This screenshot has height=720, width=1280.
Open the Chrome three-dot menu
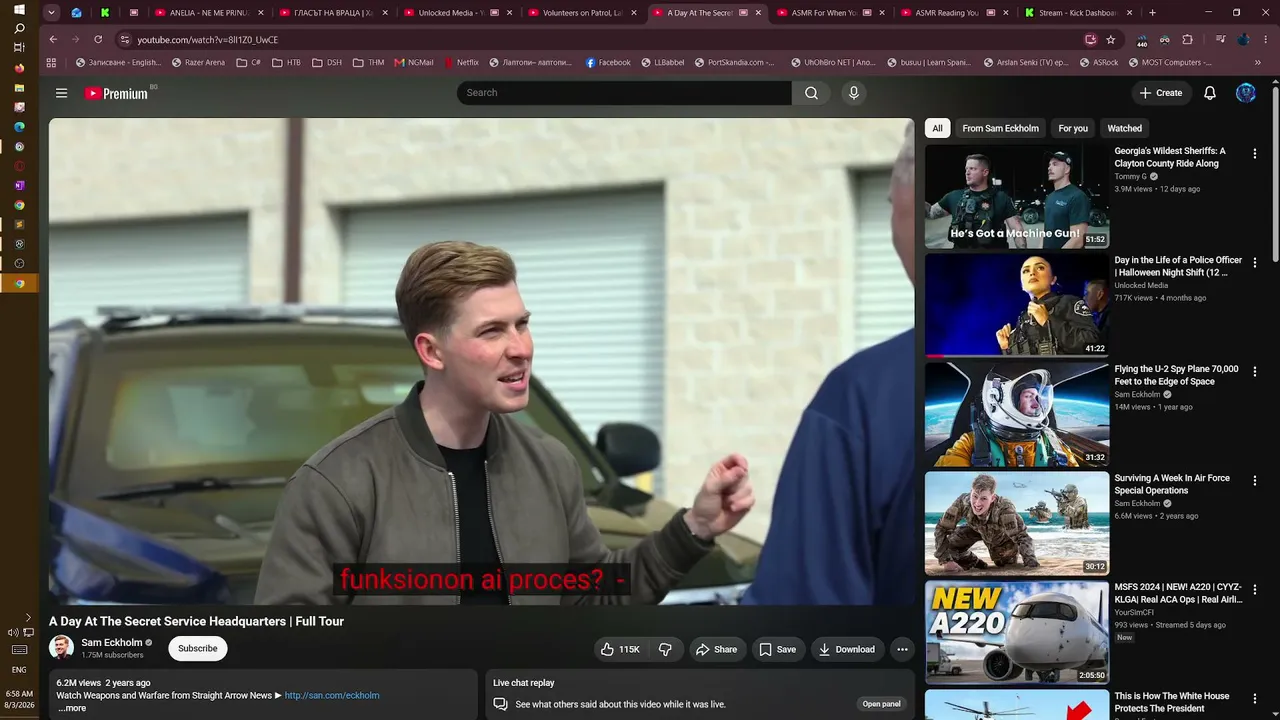1264,39
